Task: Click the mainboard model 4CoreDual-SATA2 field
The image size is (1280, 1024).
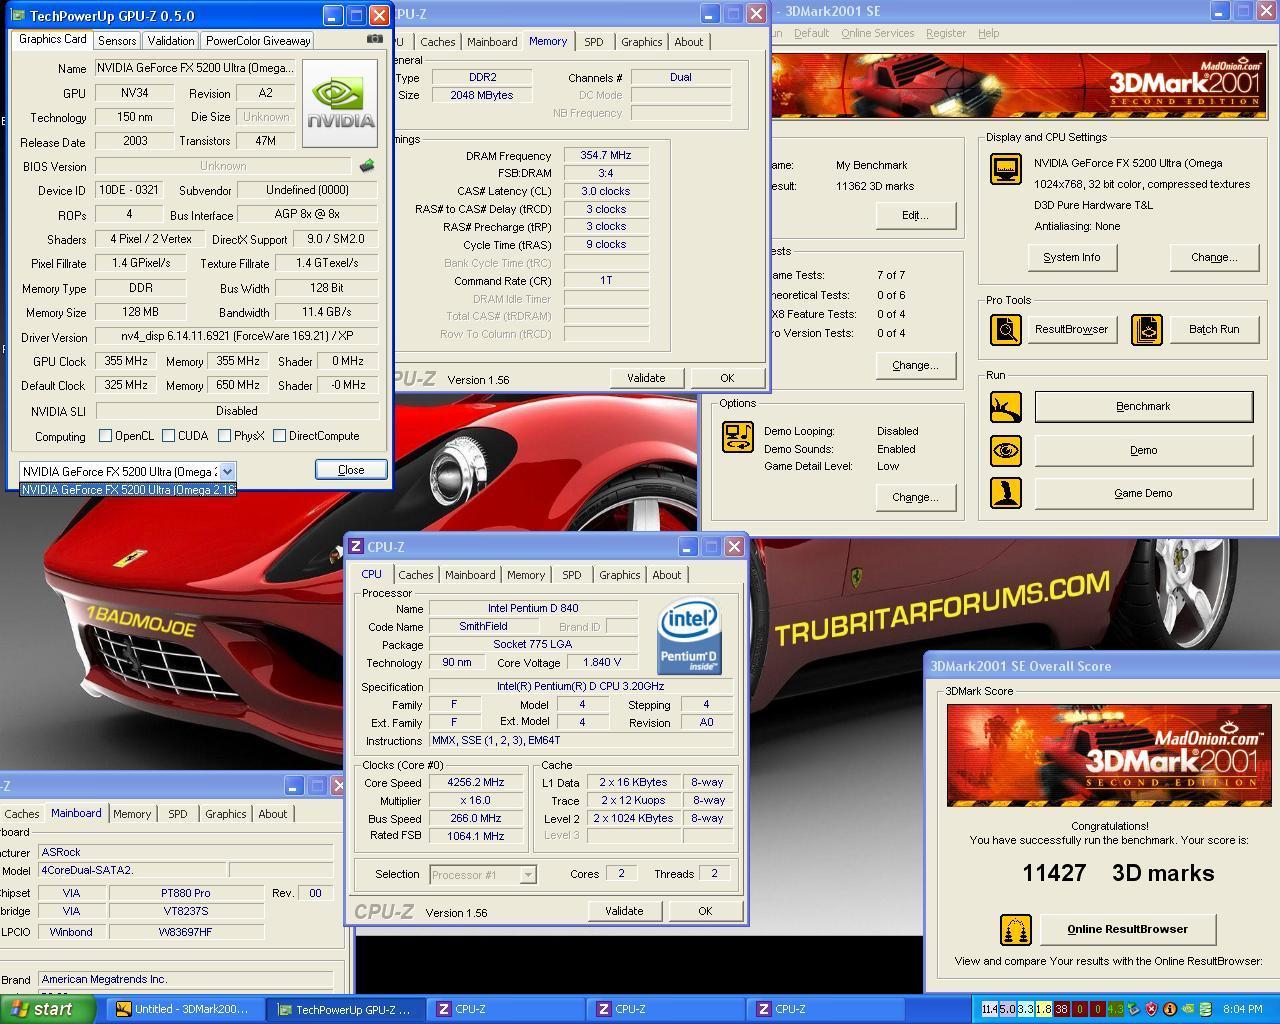Action: pyautogui.click(x=131, y=870)
